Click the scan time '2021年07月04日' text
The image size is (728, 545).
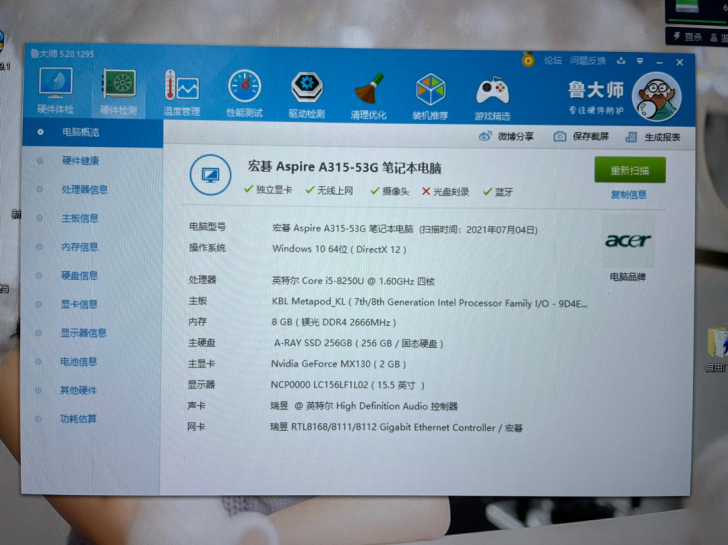coord(501,230)
